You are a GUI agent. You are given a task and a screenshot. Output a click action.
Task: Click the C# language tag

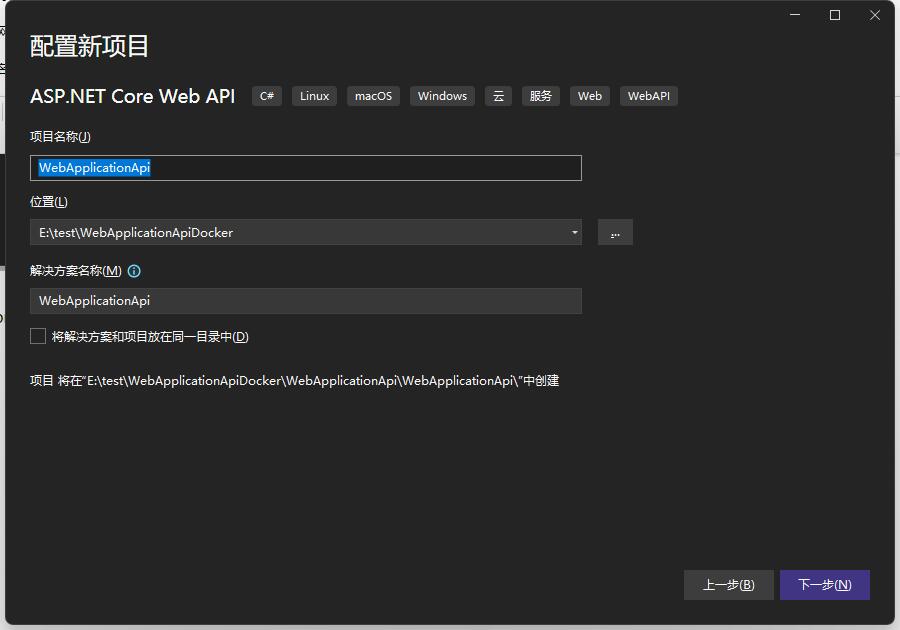[267, 96]
